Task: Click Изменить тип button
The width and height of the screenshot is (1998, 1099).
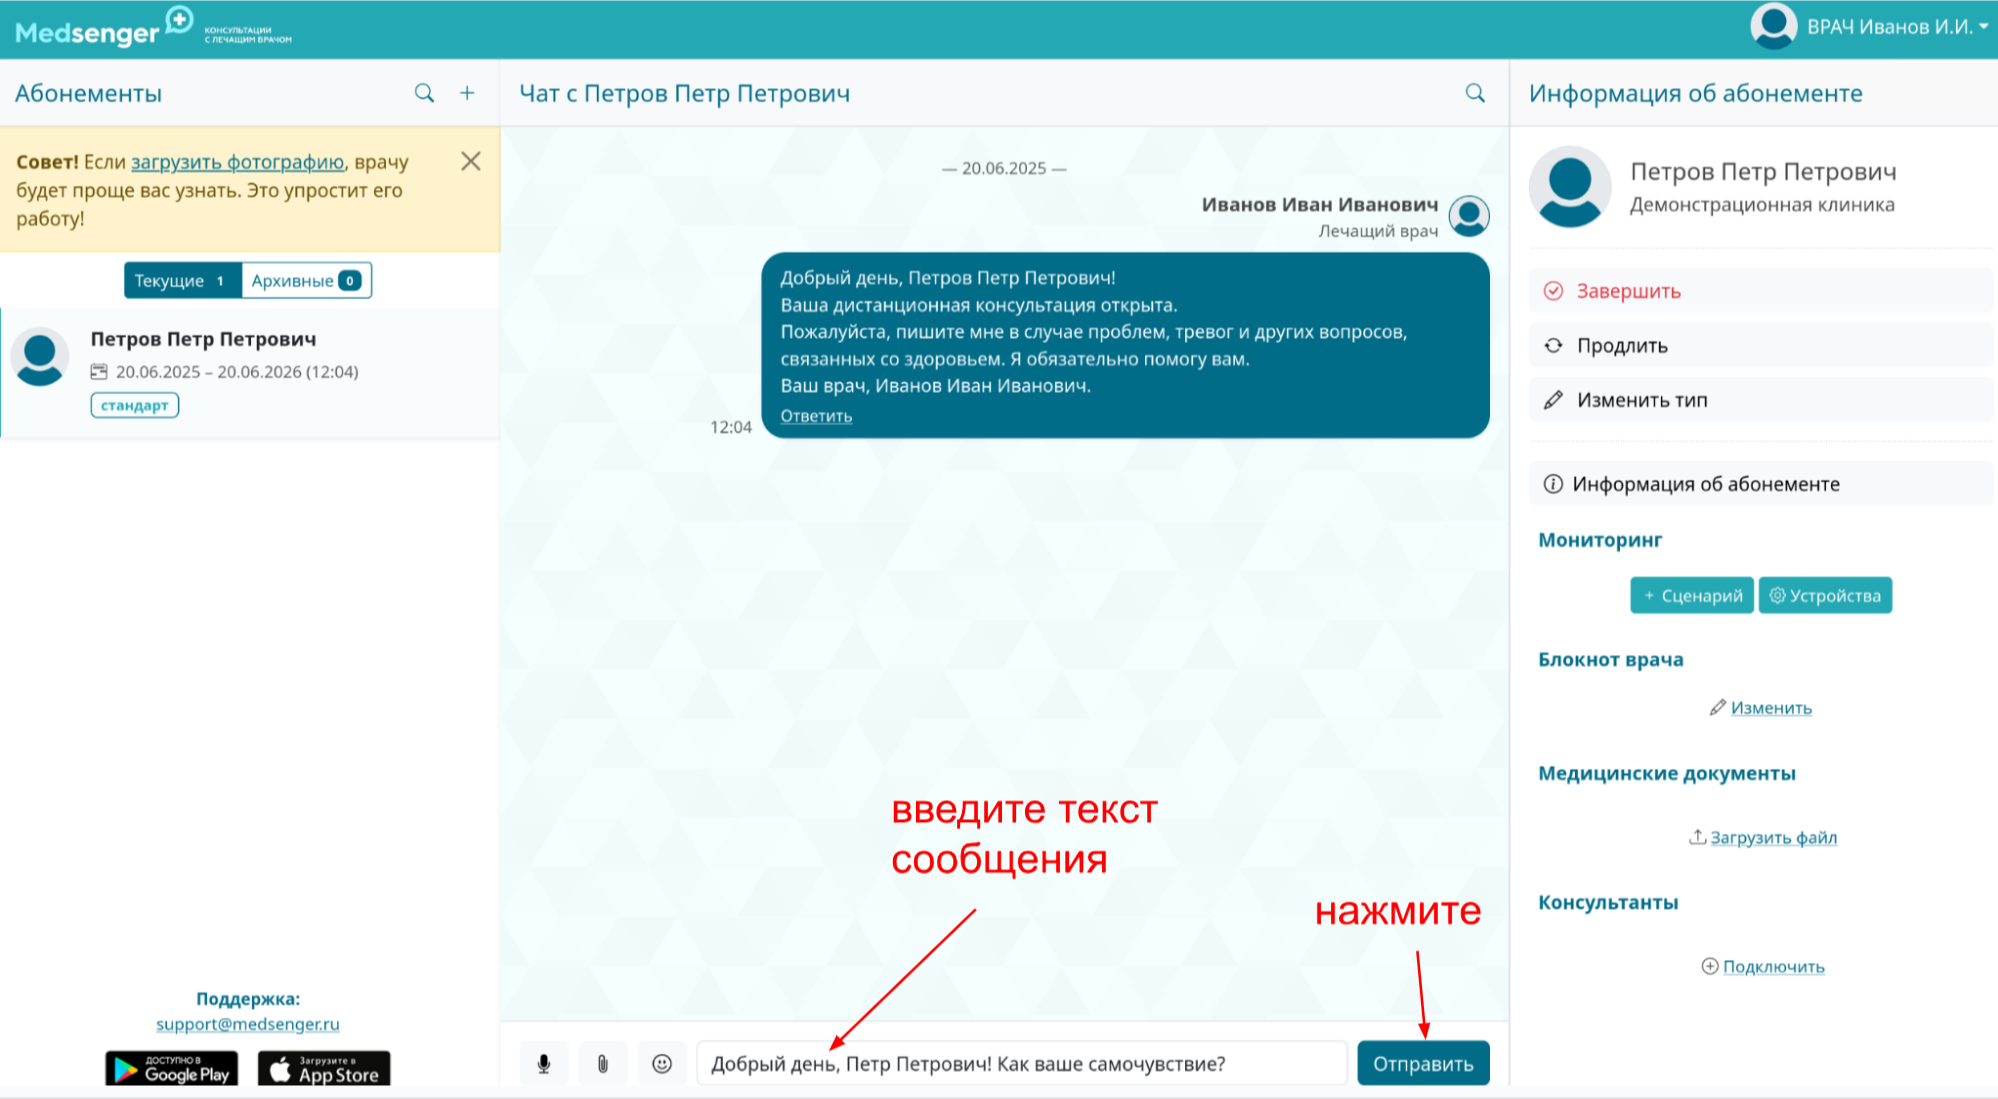Action: (1642, 400)
